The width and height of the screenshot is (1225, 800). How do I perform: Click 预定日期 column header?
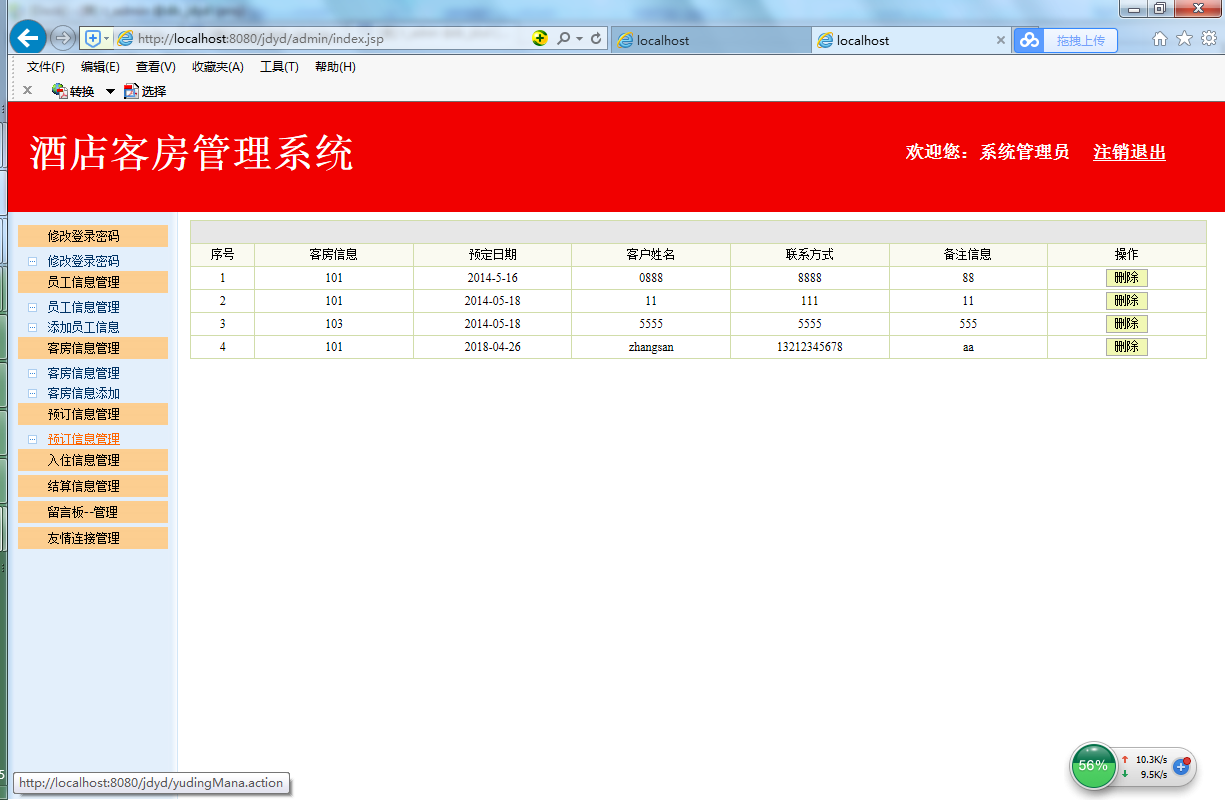493,255
